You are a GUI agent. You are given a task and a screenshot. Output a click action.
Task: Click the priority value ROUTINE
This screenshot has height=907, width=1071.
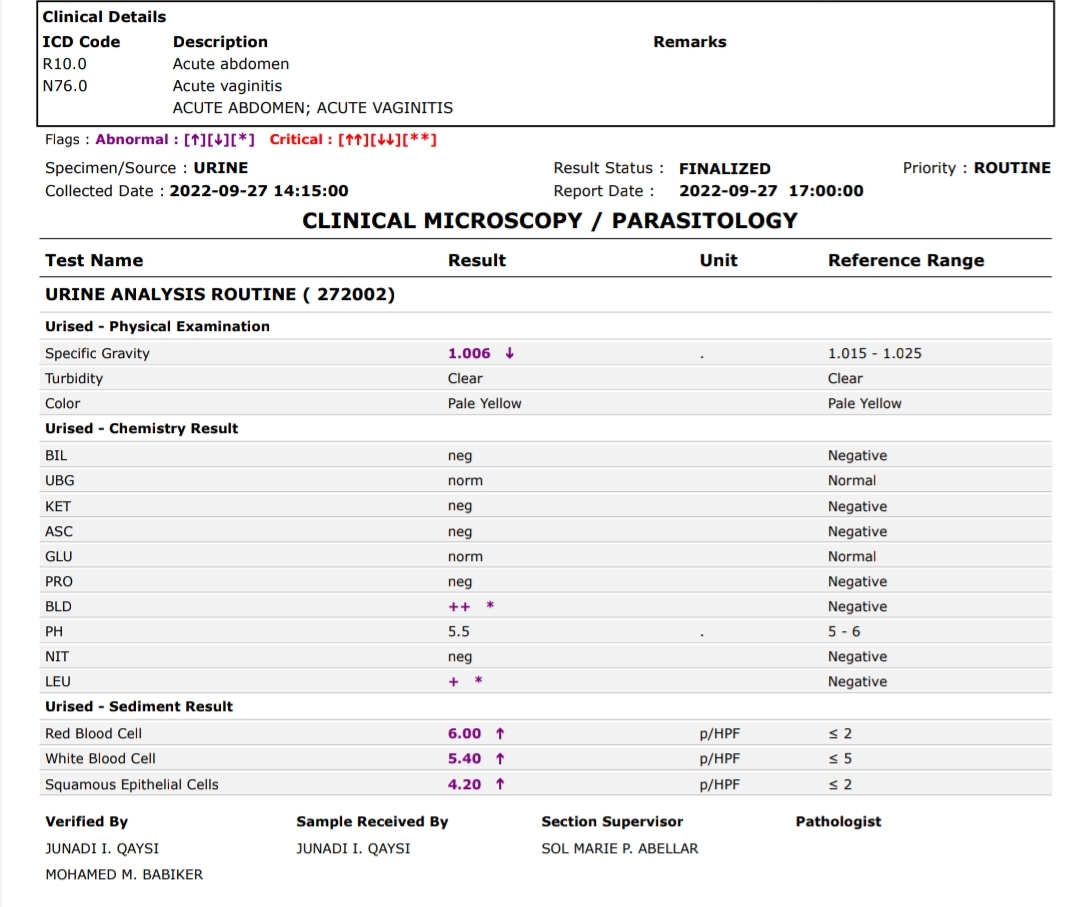pyautogui.click(x=1012, y=168)
